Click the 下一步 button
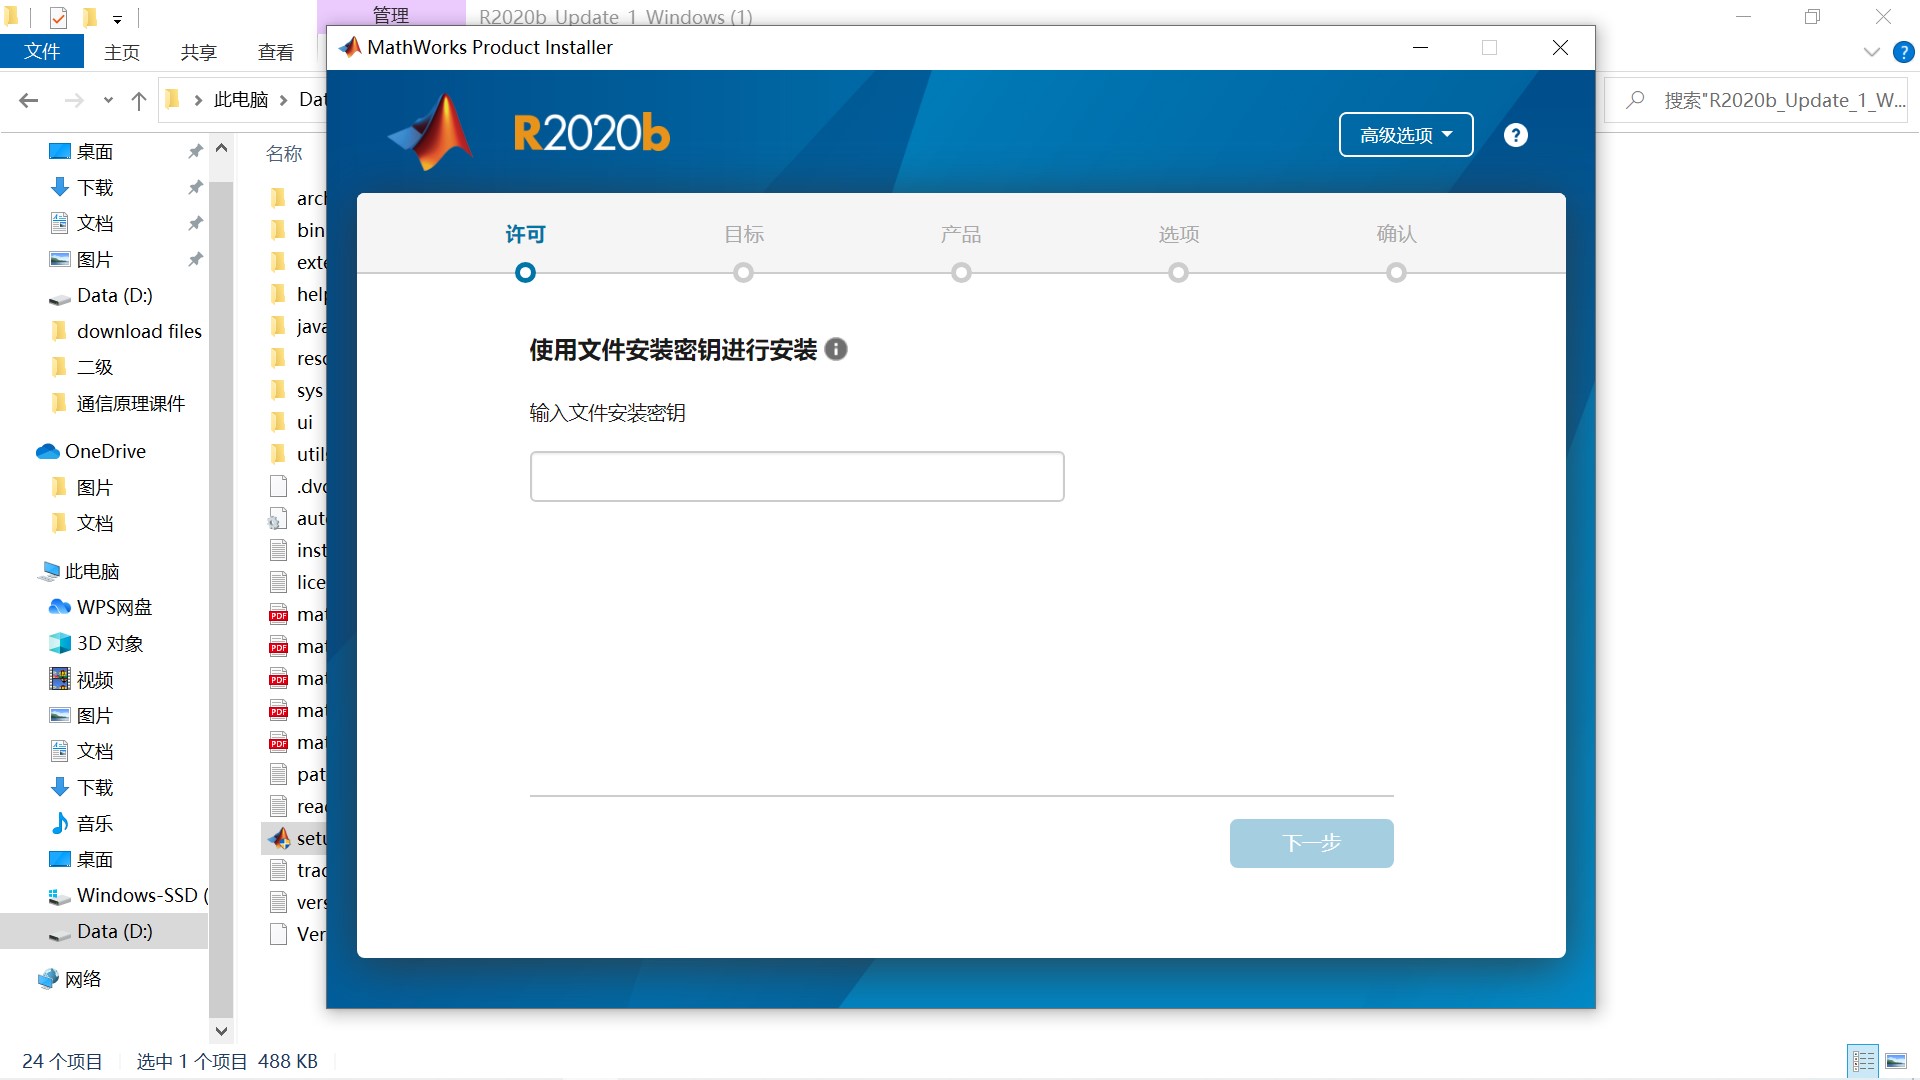 [x=1311, y=843]
